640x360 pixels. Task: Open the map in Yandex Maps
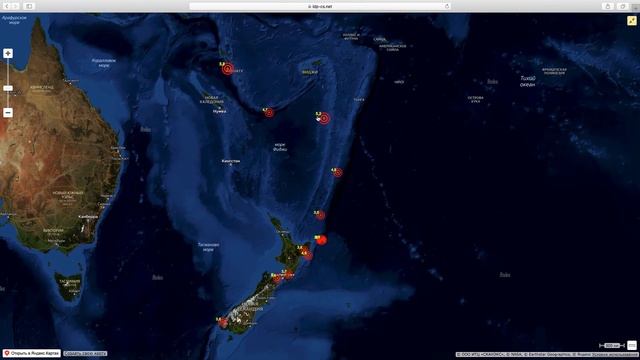(x=32, y=353)
